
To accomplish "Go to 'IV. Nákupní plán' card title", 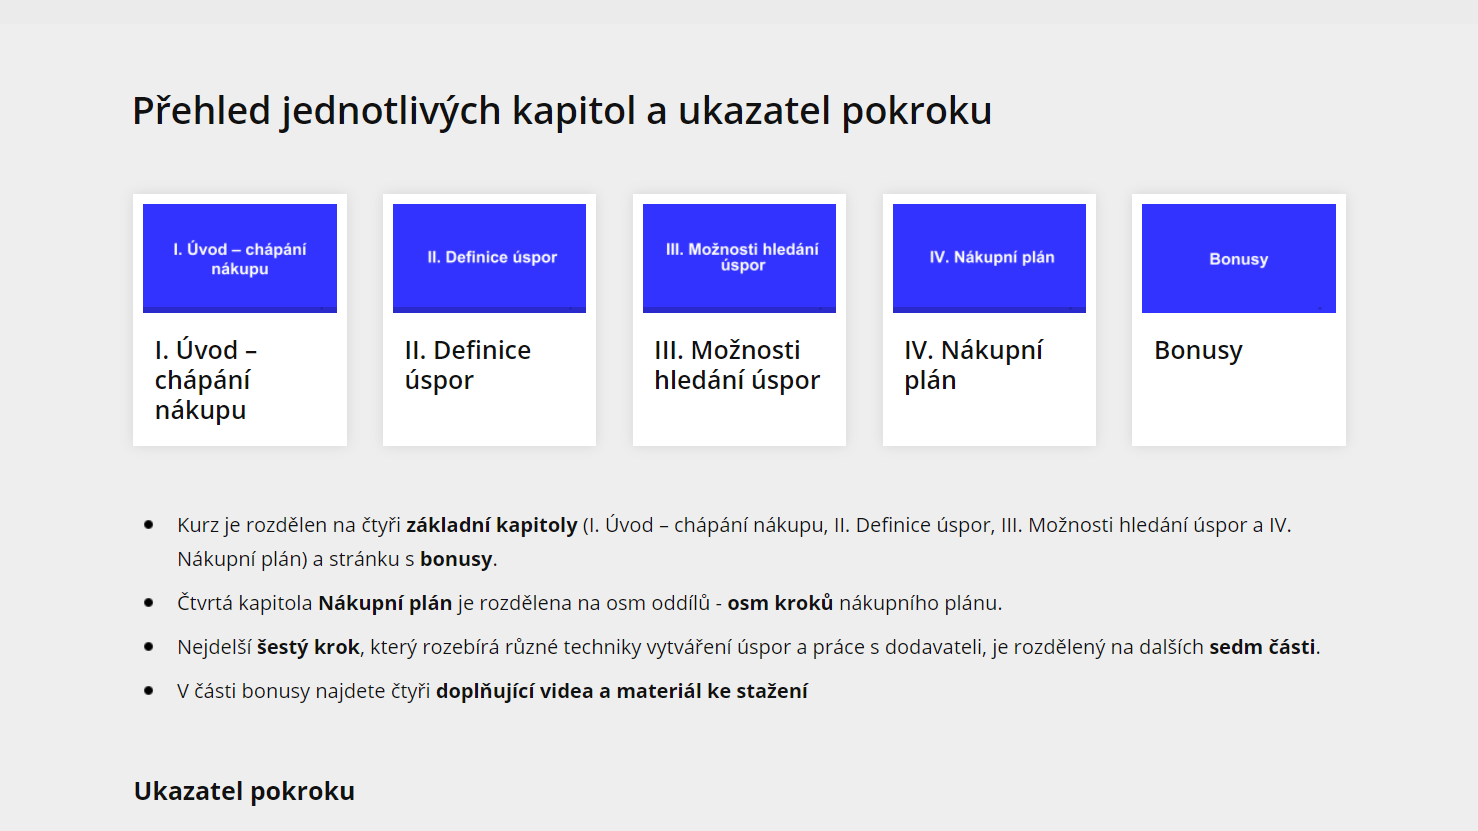I will (974, 365).
